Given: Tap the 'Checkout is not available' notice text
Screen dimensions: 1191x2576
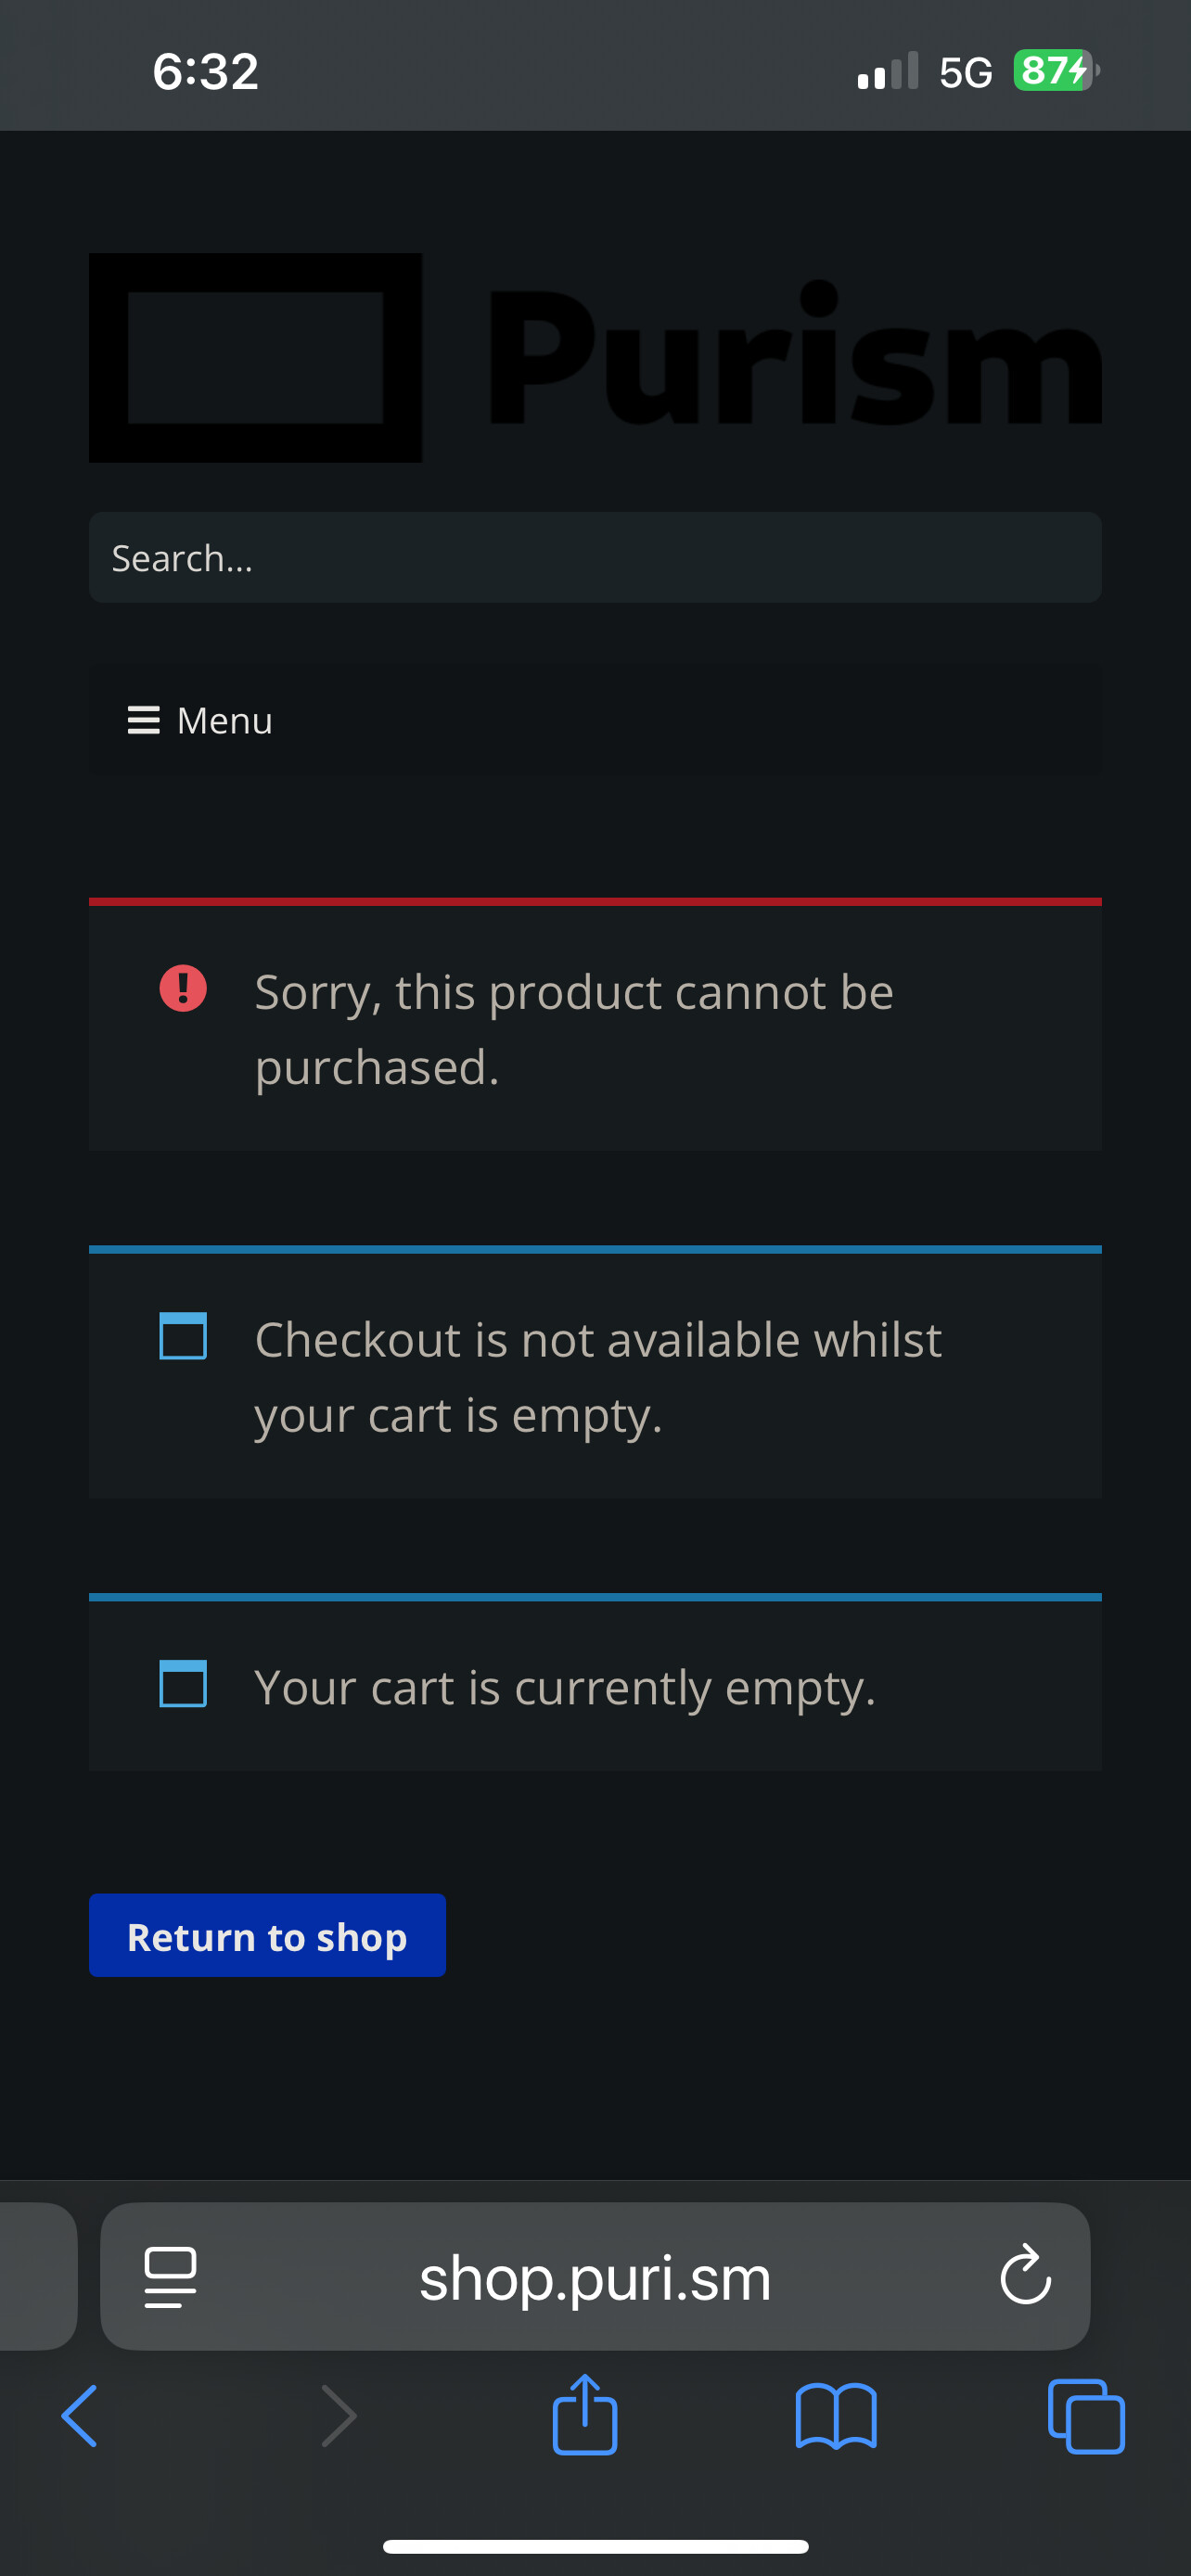Looking at the screenshot, I should (598, 1376).
